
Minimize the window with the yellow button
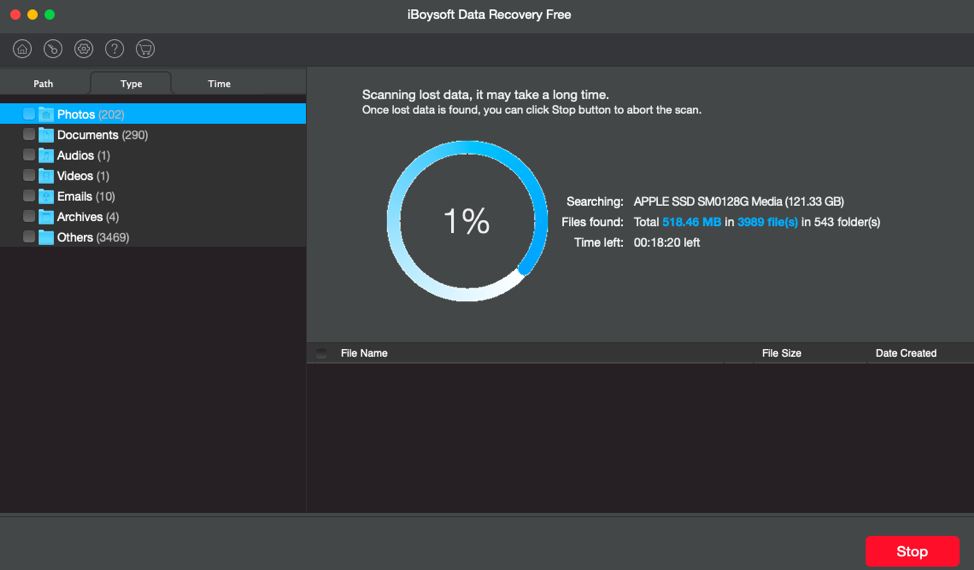coord(32,15)
